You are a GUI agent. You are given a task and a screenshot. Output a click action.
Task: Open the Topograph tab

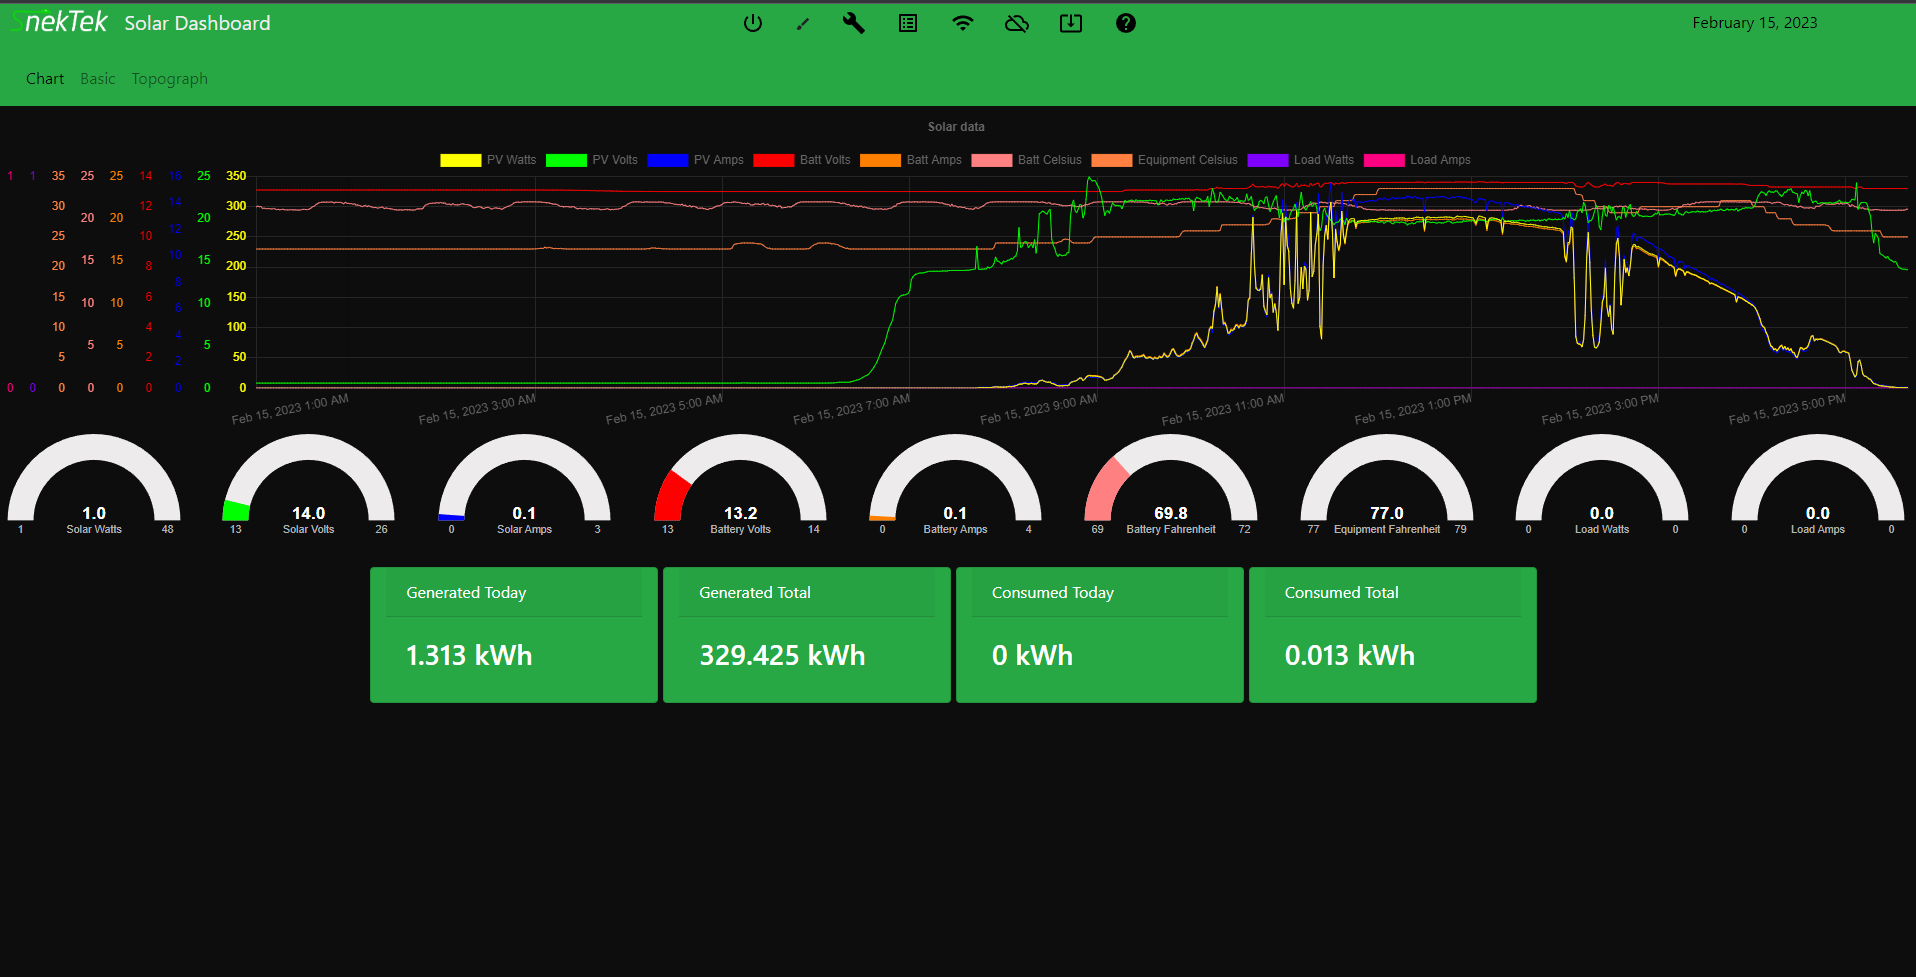coord(170,79)
